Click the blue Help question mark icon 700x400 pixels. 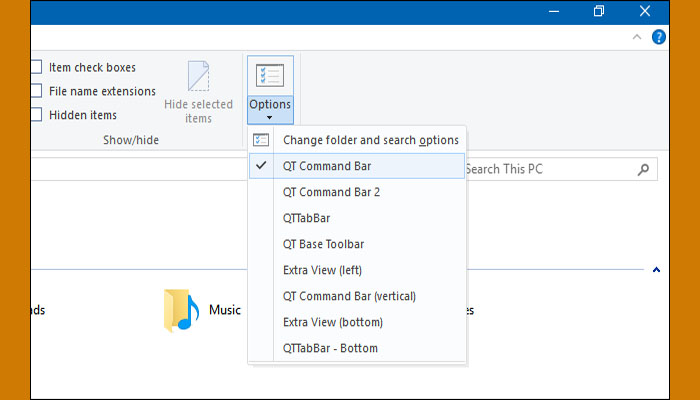click(x=659, y=37)
